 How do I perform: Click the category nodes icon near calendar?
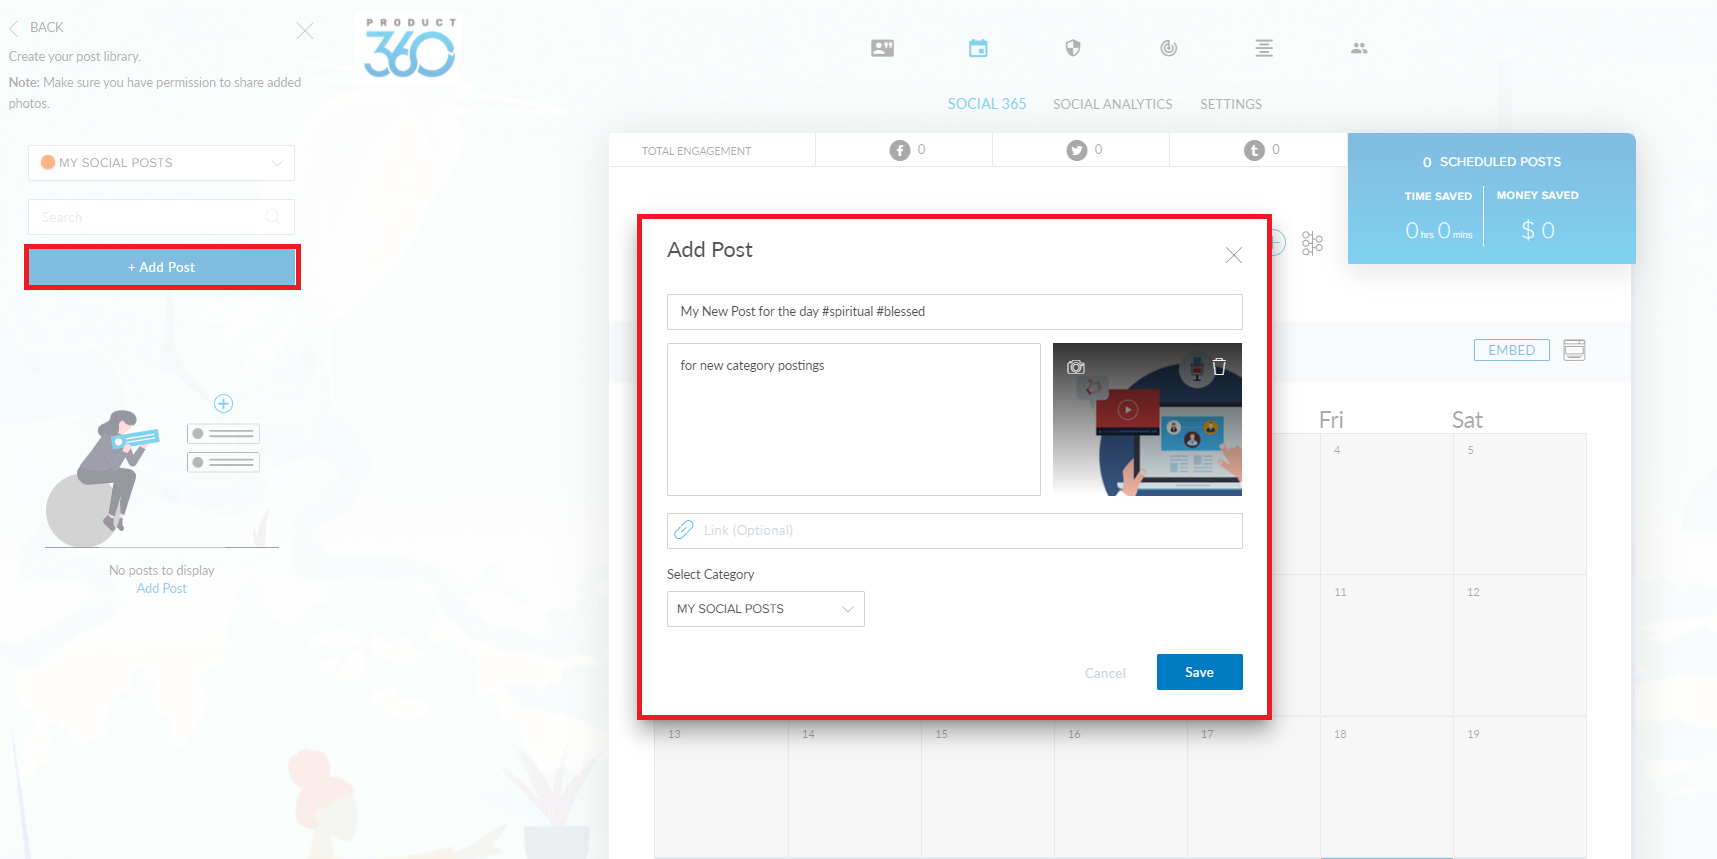[x=1312, y=243]
